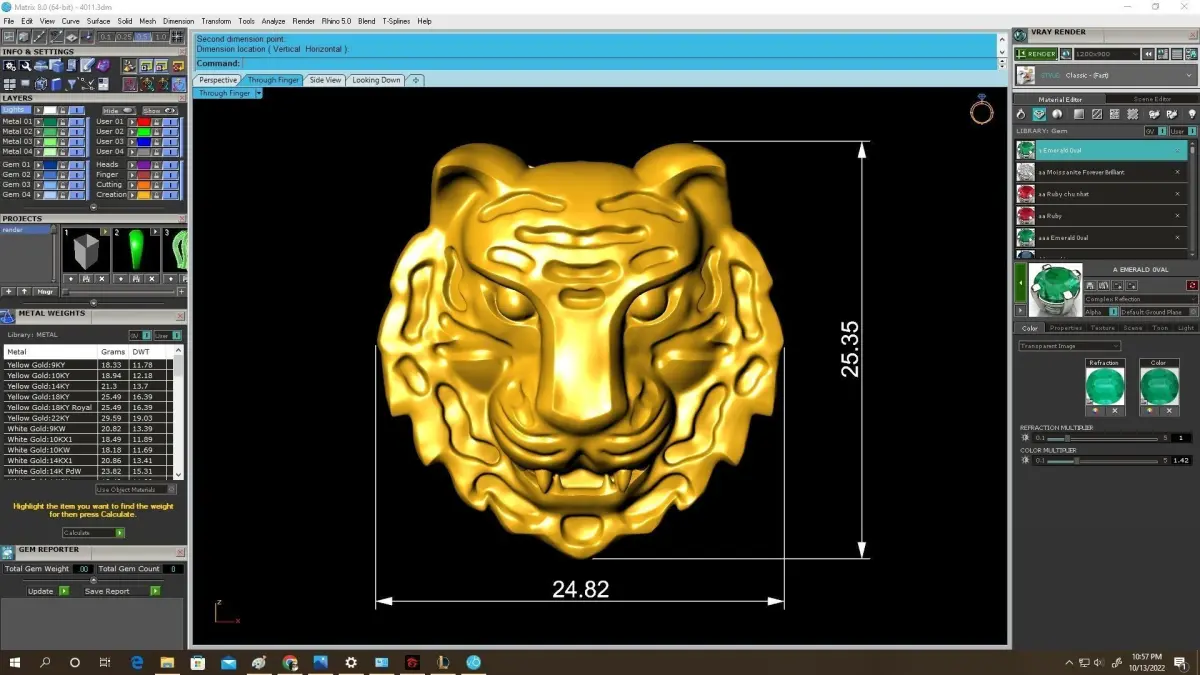Select the 0.5 snap value button
Screen dimensions: 1200x675
click(143, 37)
